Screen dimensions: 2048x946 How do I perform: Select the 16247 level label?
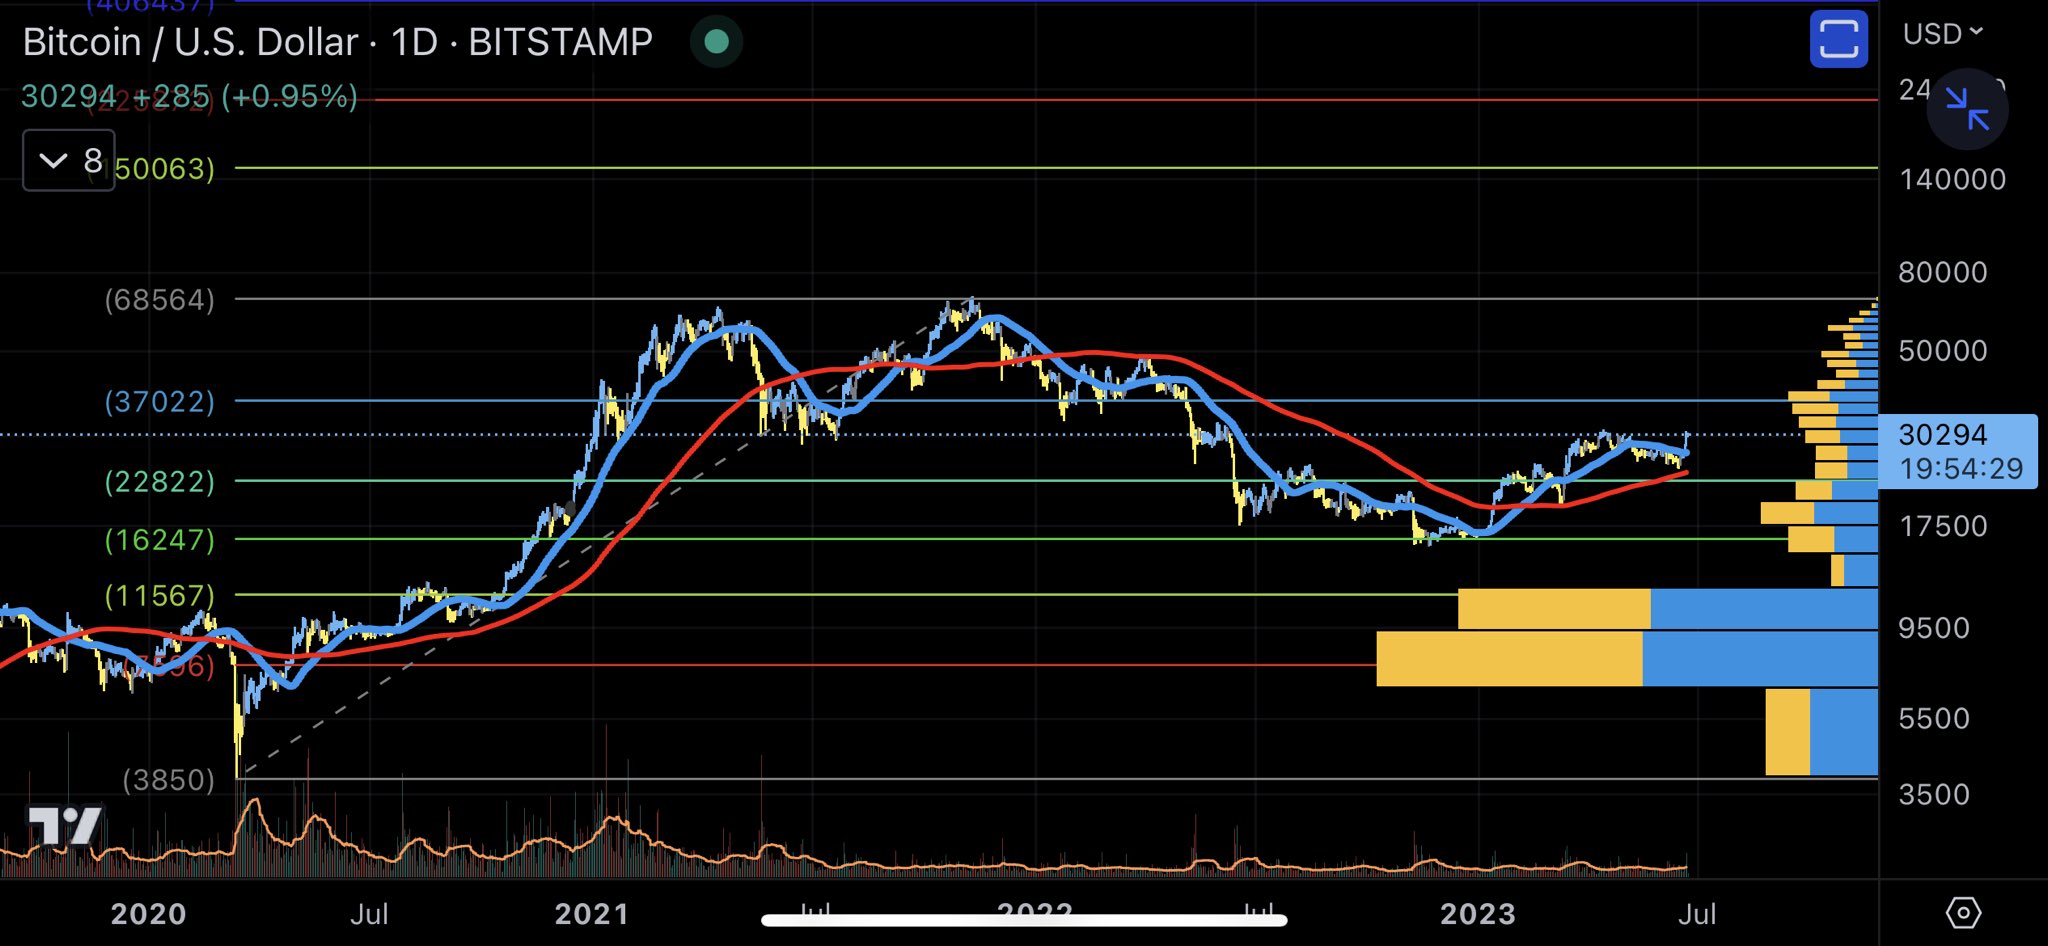[x=159, y=539]
